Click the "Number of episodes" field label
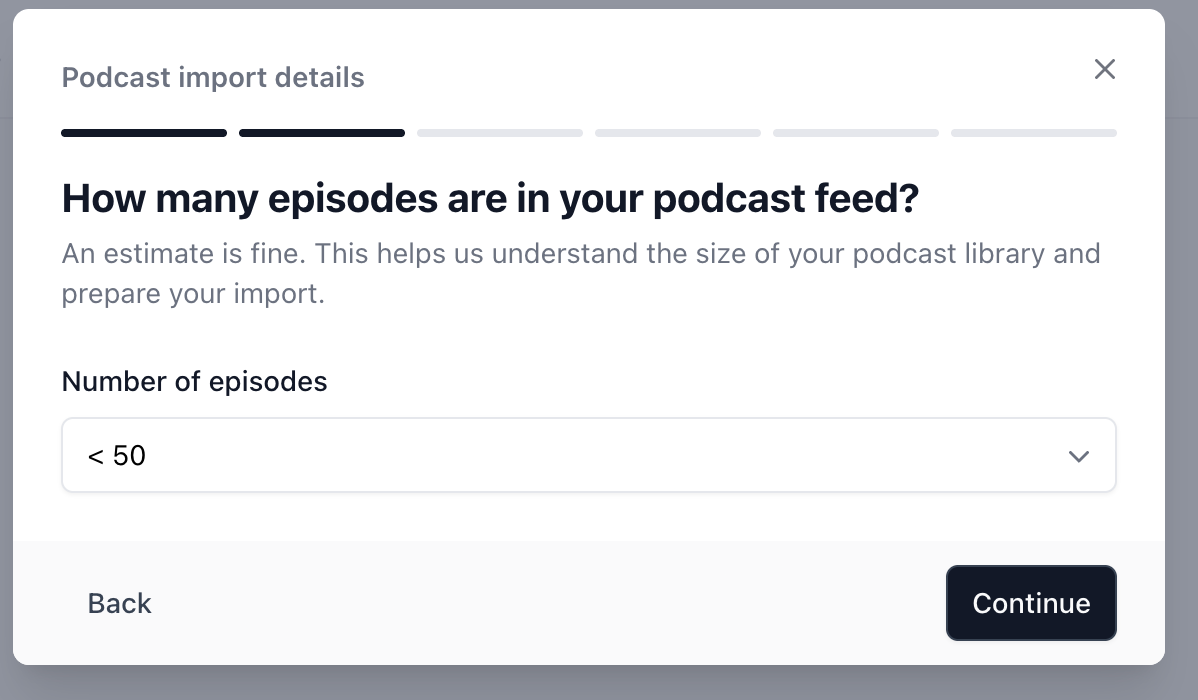This screenshot has width=1198, height=700. pos(194,381)
